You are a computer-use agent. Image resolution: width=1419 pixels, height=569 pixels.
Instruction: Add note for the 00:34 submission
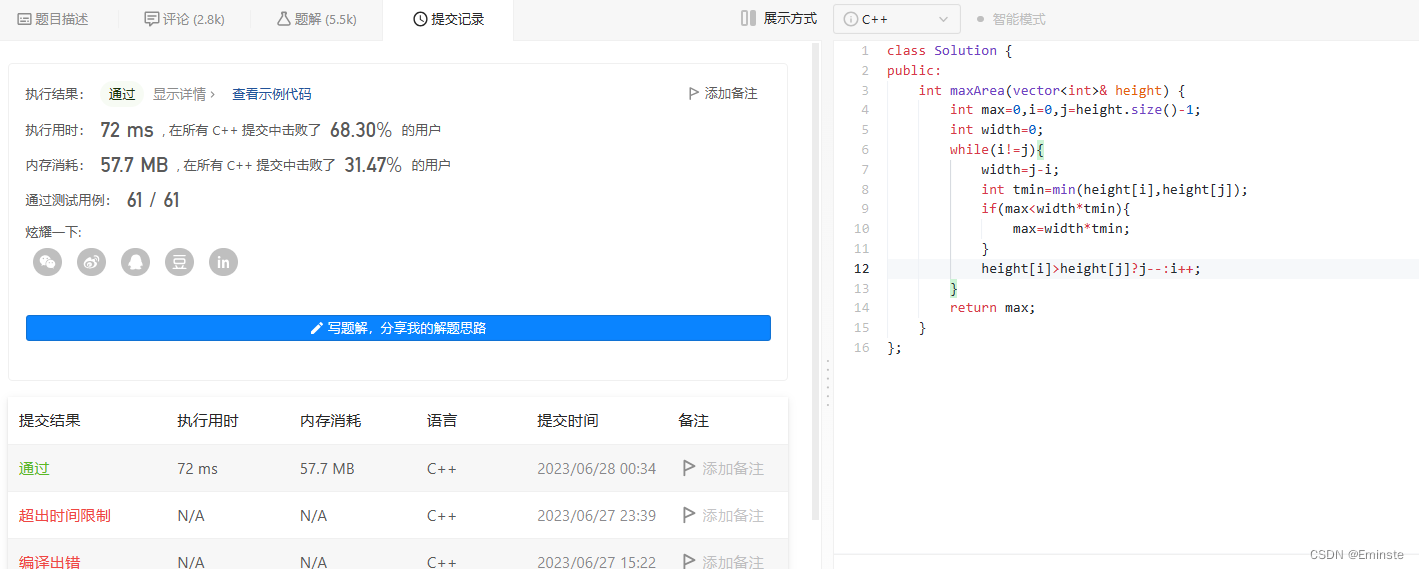click(723, 468)
